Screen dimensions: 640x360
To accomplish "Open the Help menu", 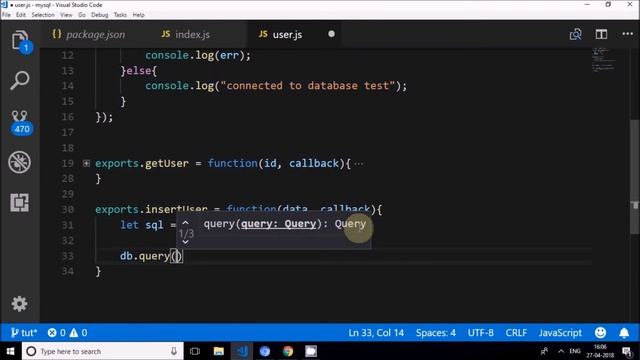I will tap(138, 15).
